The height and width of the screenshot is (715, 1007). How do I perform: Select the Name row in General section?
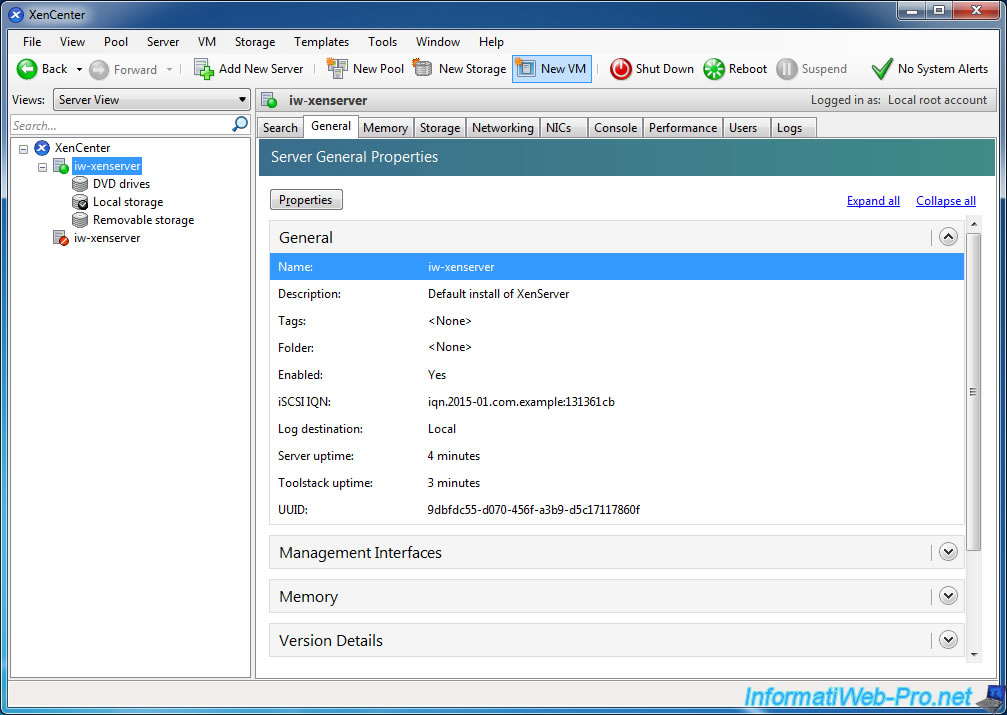coord(617,267)
